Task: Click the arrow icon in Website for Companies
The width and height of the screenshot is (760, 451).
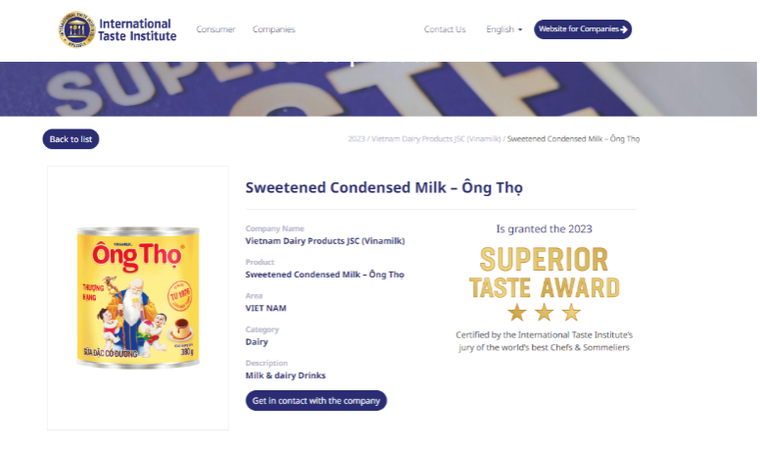Action: pyautogui.click(x=624, y=30)
